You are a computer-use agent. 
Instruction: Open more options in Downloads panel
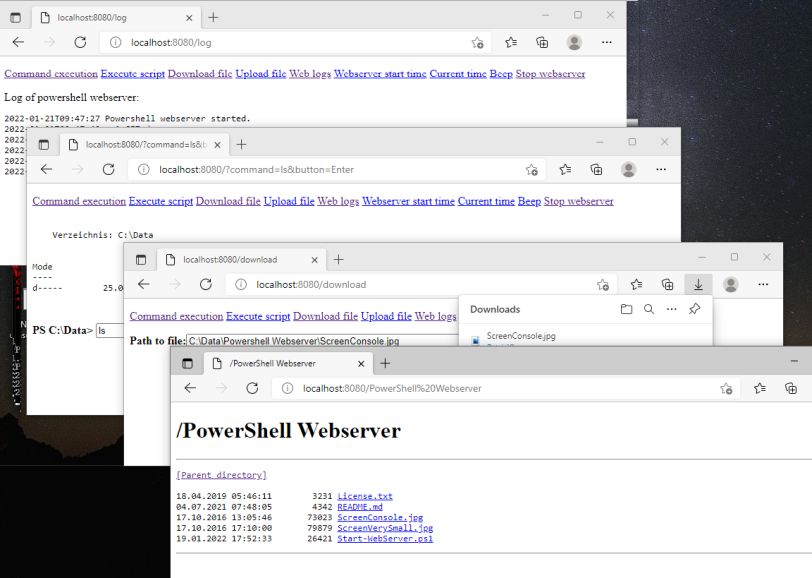(671, 309)
